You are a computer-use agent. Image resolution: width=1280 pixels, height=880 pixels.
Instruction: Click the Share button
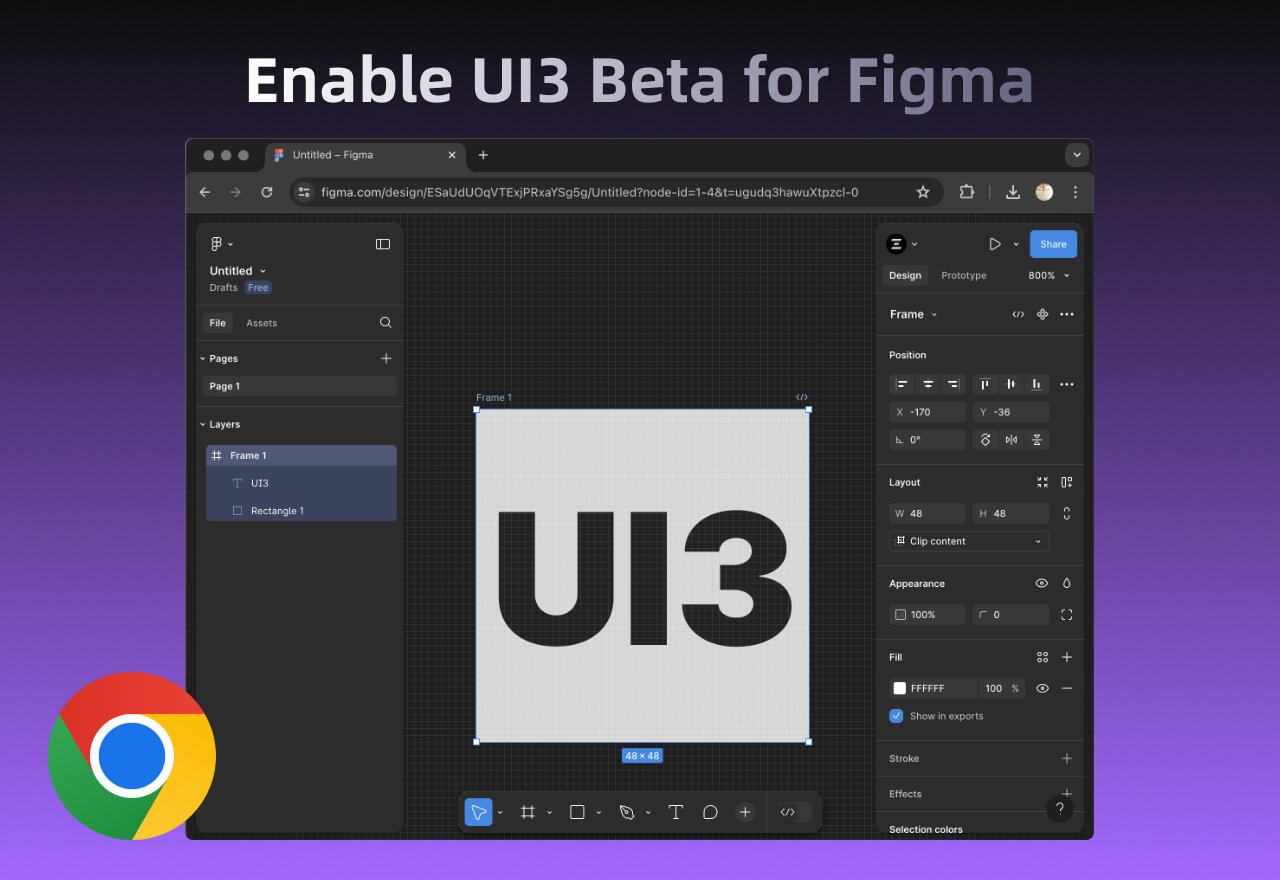(1053, 243)
